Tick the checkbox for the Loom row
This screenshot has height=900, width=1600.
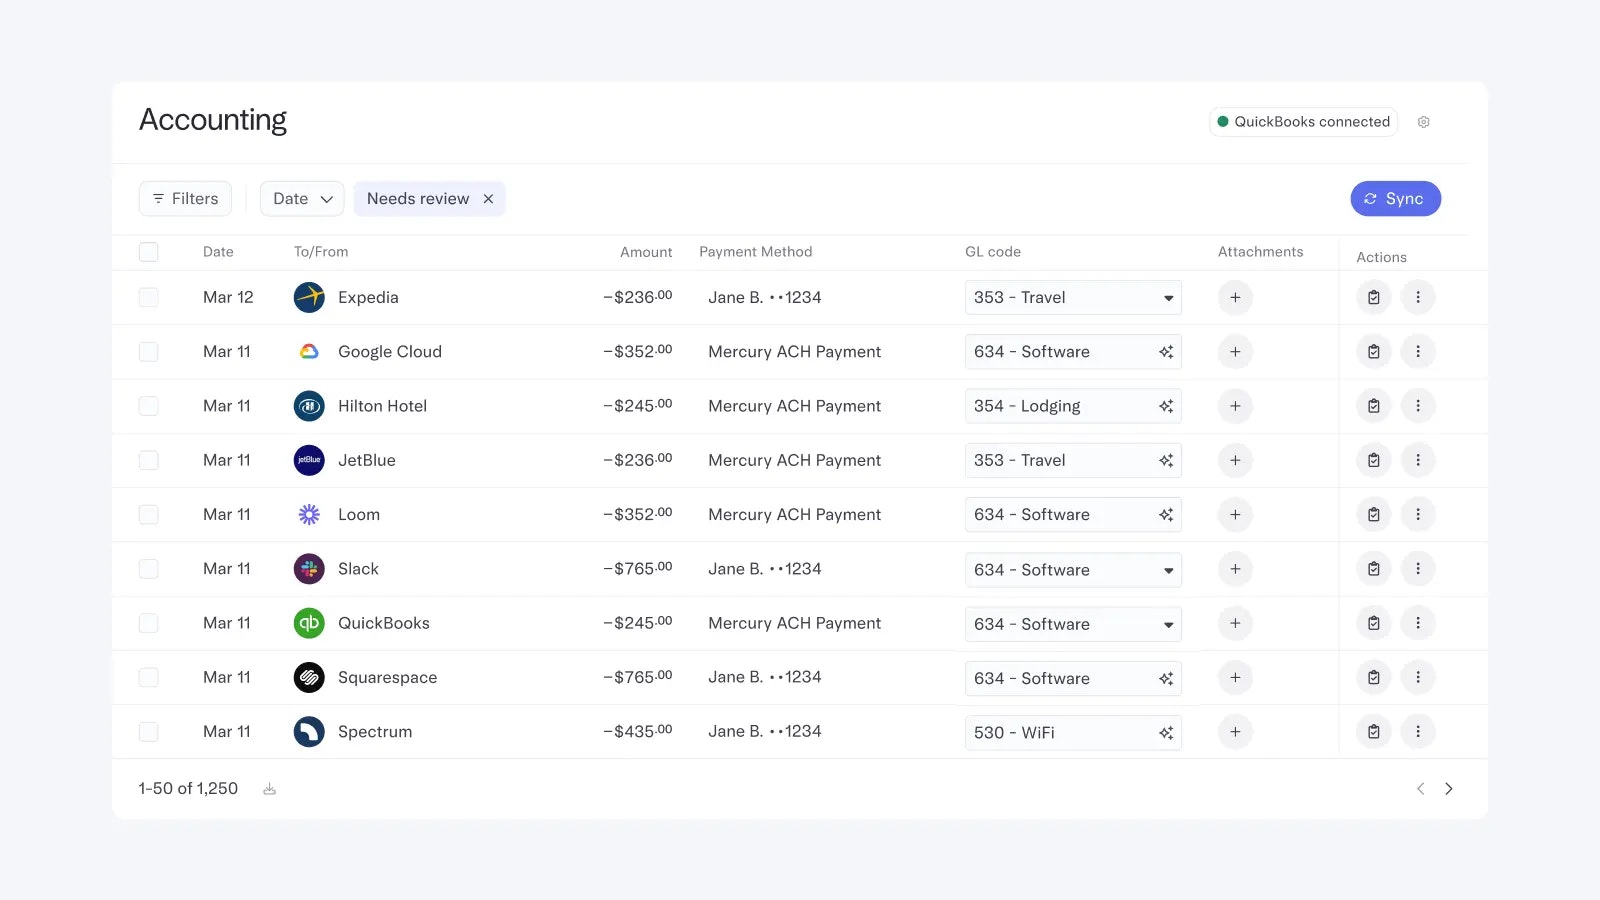tap(149, 515)
